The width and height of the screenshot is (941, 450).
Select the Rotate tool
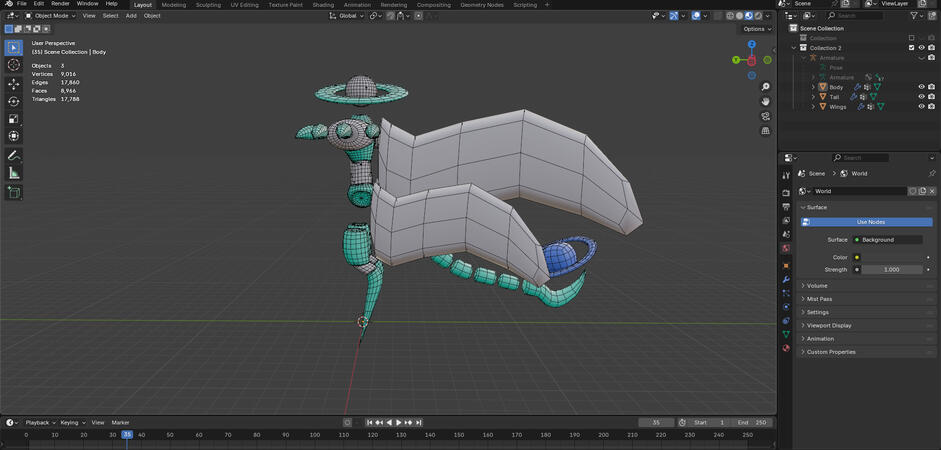(x=14, y=101)
